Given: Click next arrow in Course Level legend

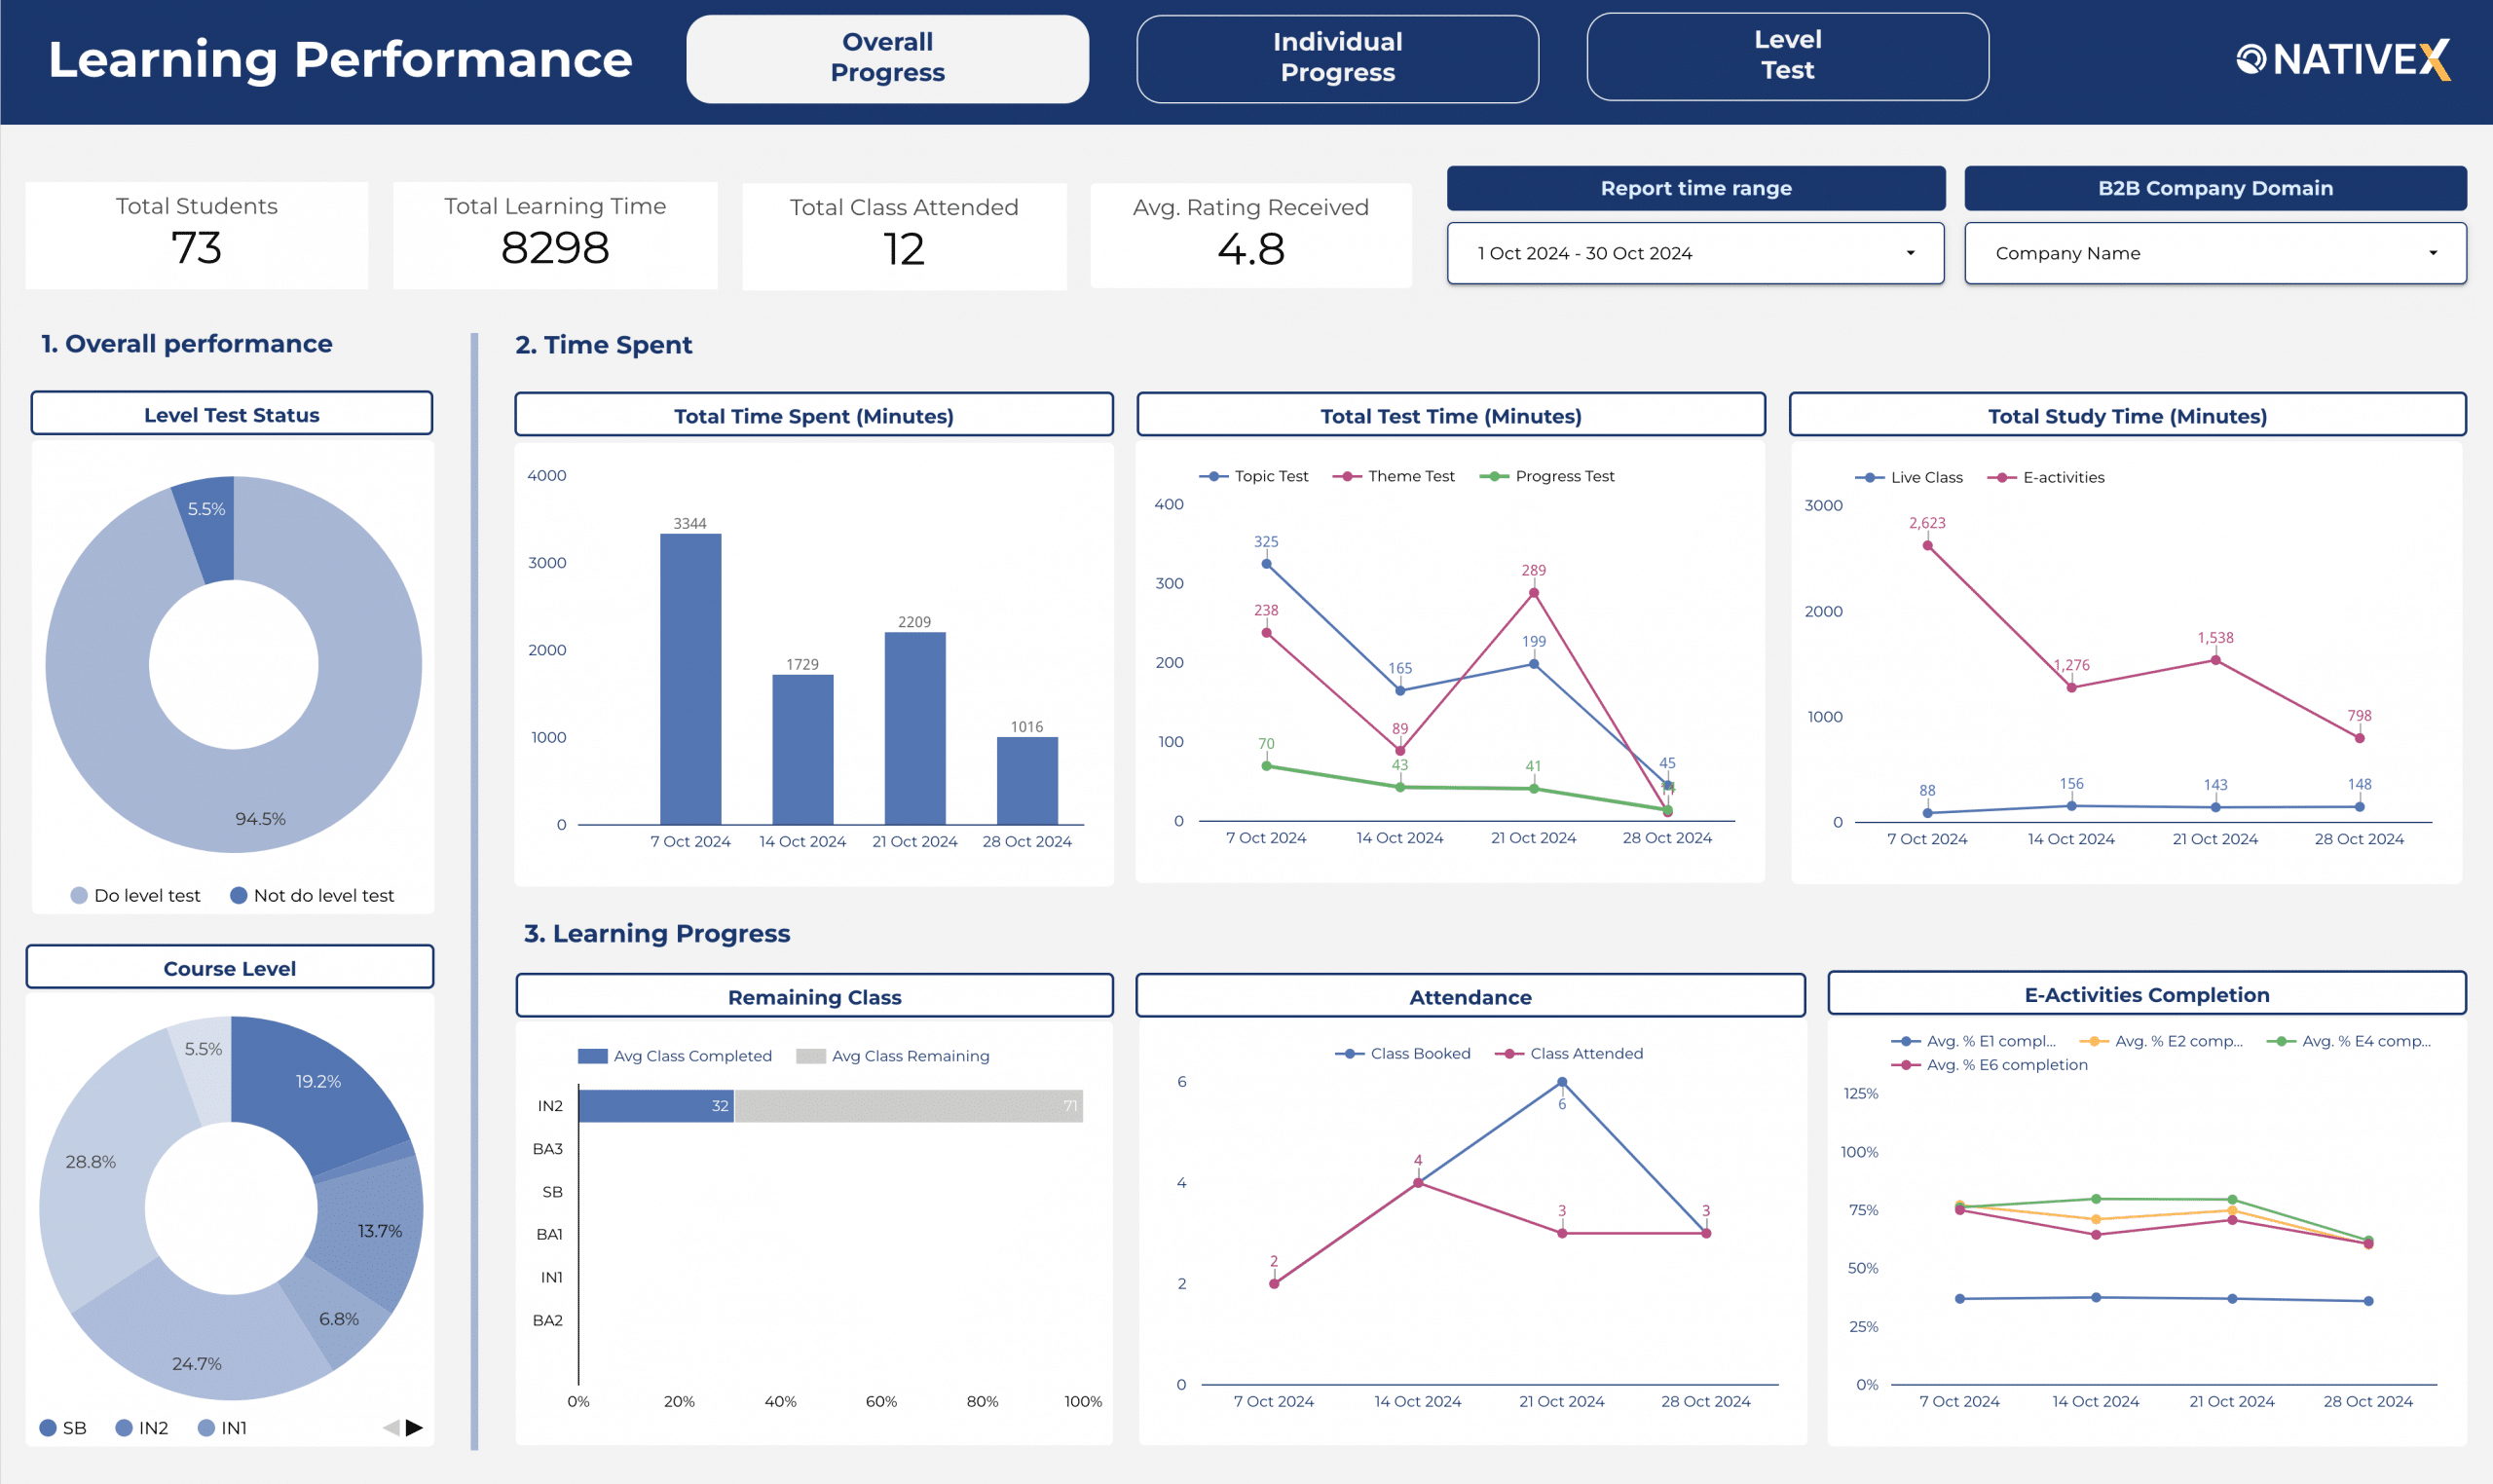Looking at the screenshot, I should coord(414,1428).
